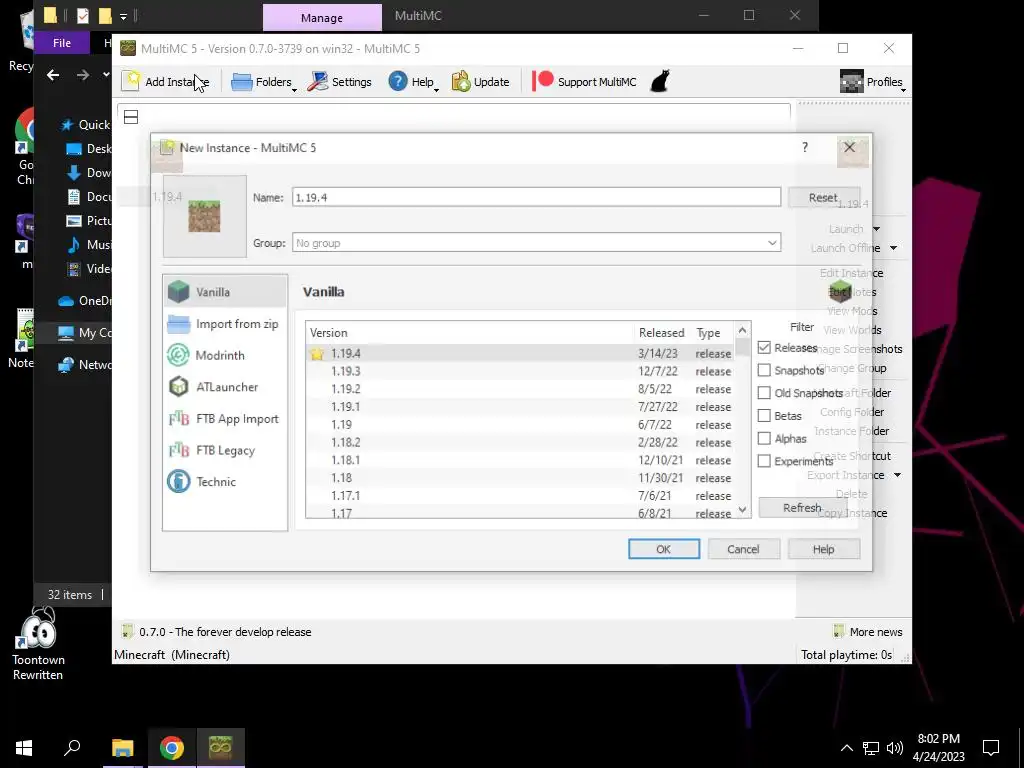Select the Modrinth source in the sidebar
Screen dimensions: 1024x768
[225, 355]
